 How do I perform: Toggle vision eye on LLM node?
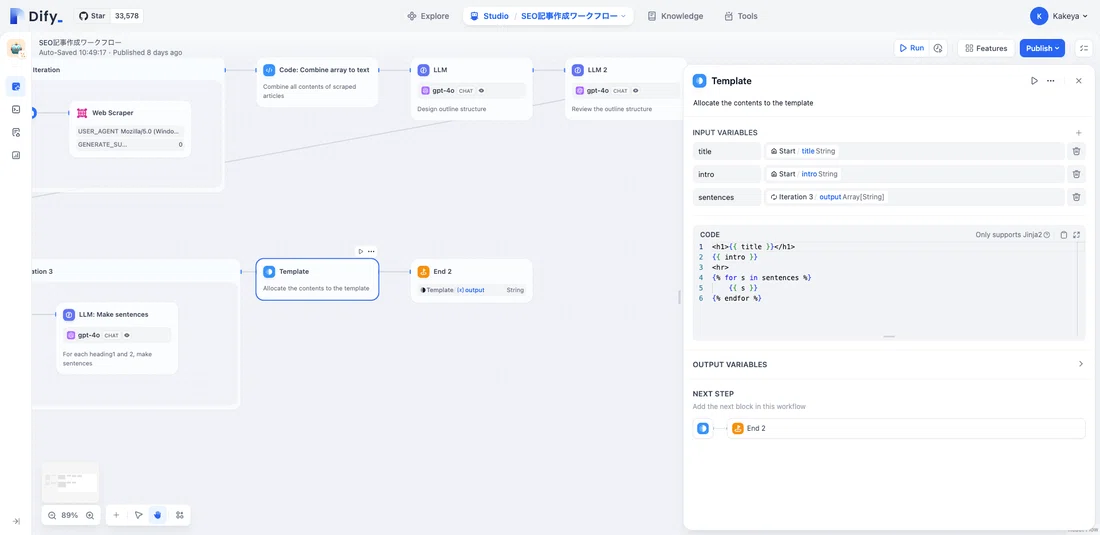[481, 90]
